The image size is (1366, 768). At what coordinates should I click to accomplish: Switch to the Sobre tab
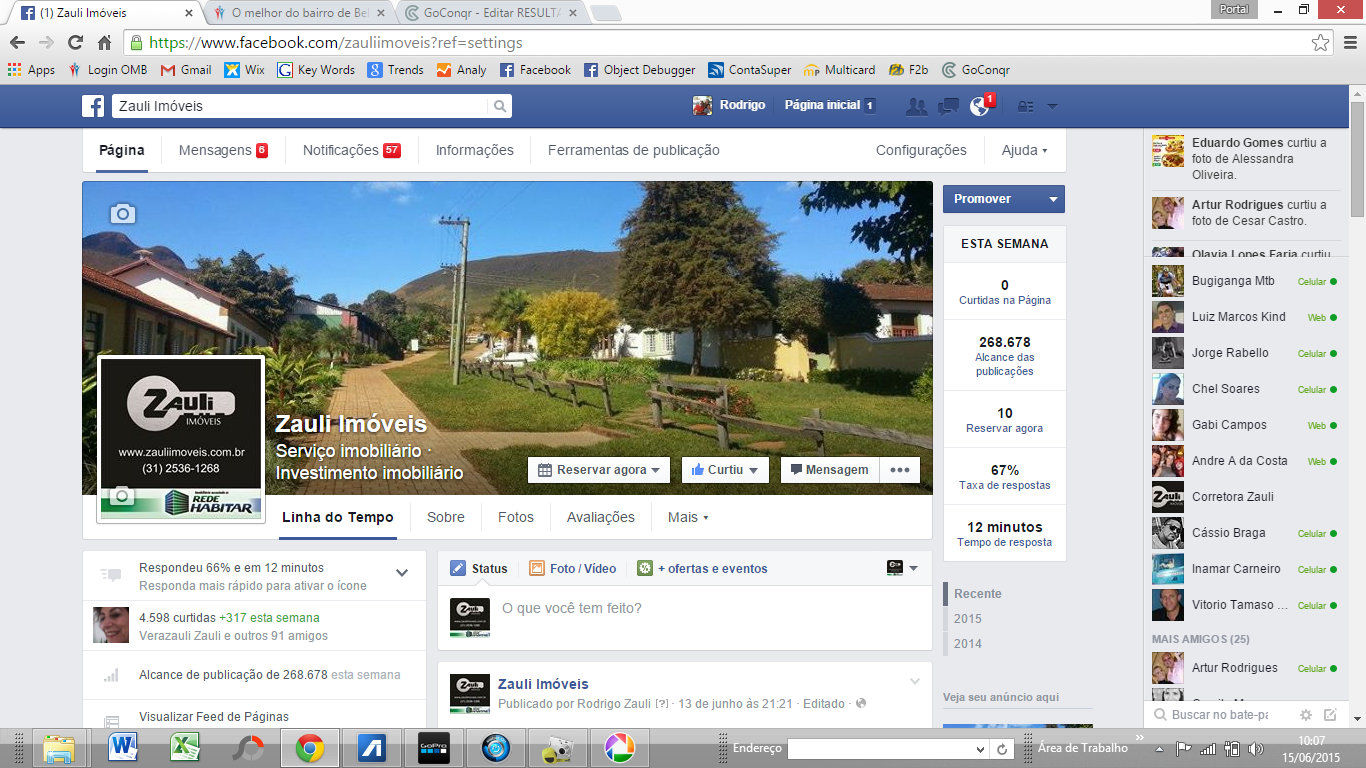tap(446, 518)
